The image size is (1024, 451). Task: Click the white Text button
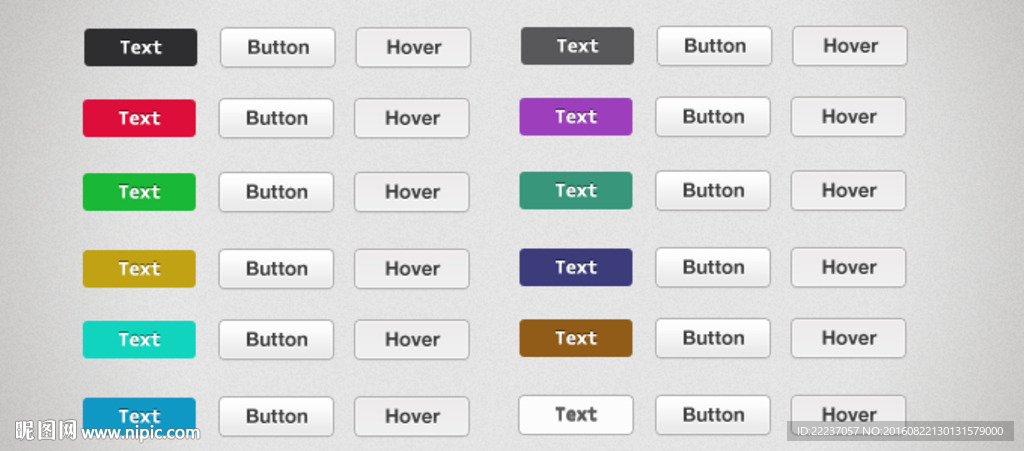(576, 414)
